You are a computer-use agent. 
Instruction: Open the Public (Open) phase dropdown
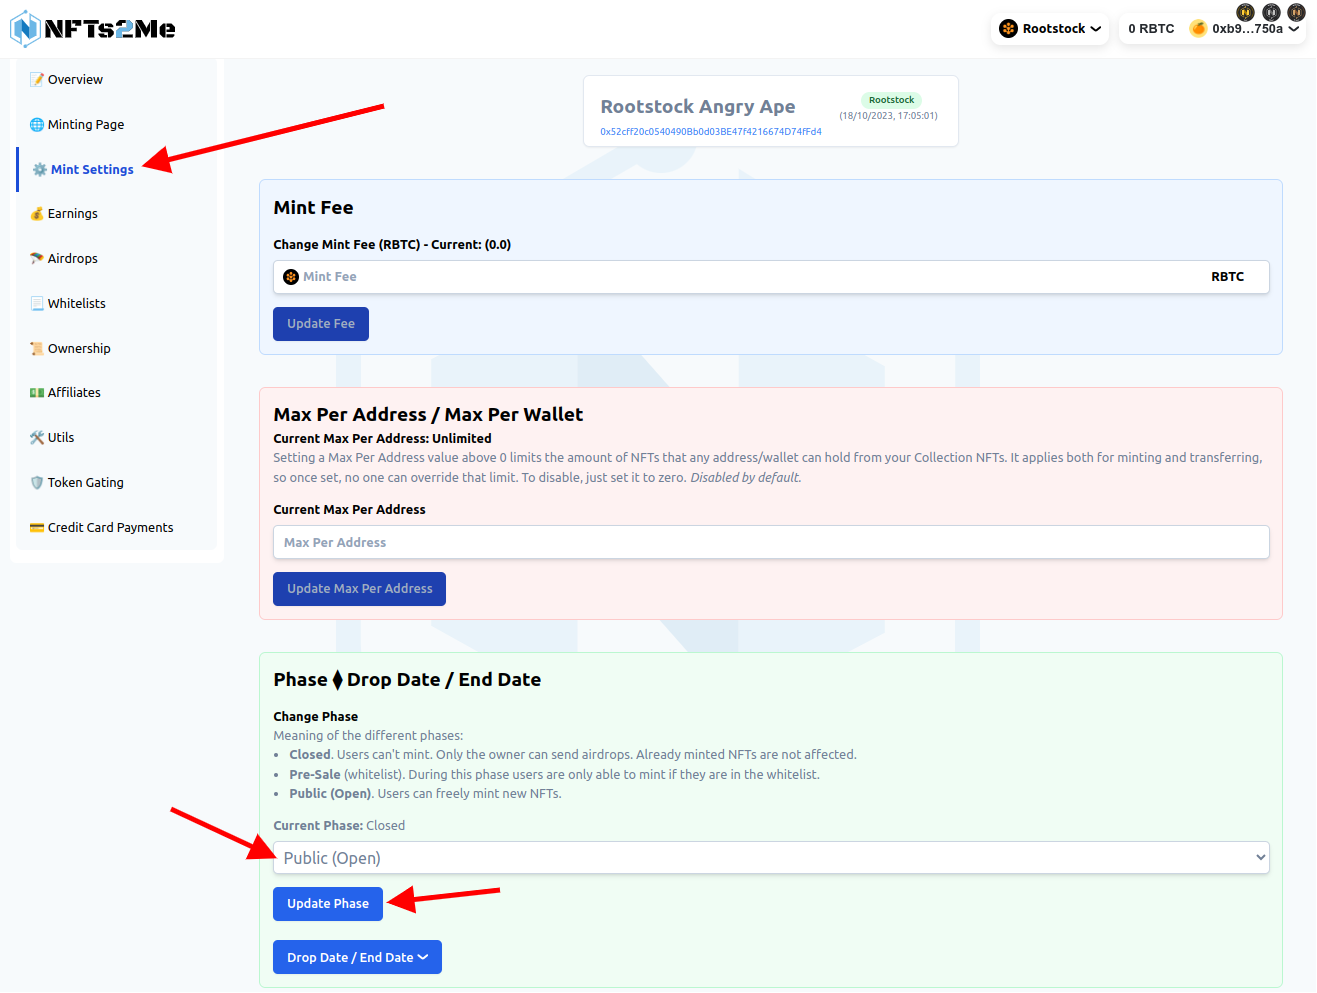(771, 858)
